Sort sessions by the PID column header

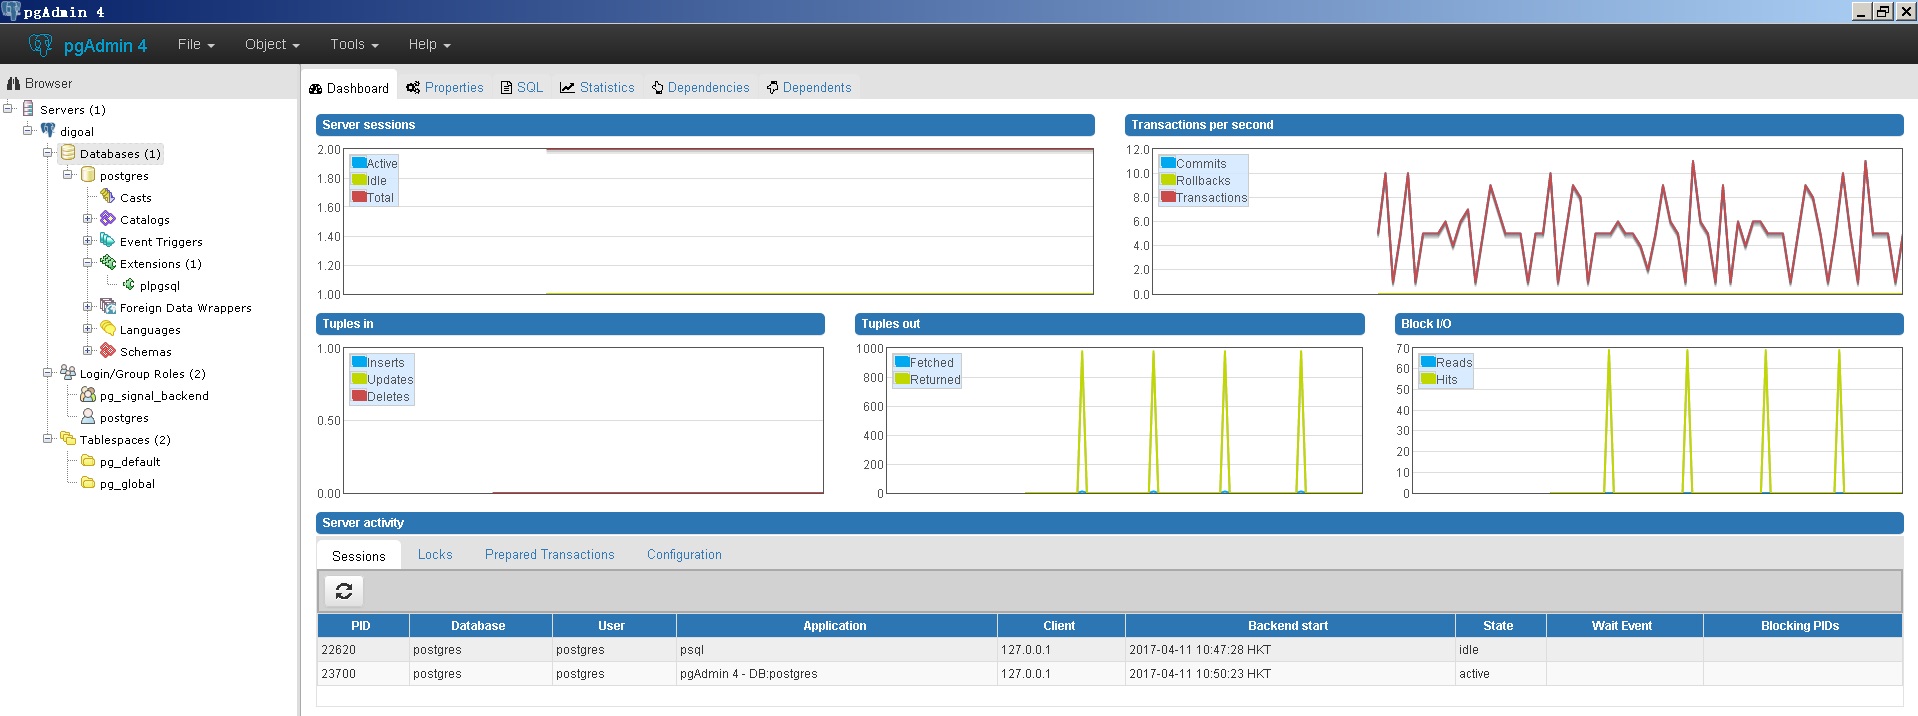pos(361,625)
